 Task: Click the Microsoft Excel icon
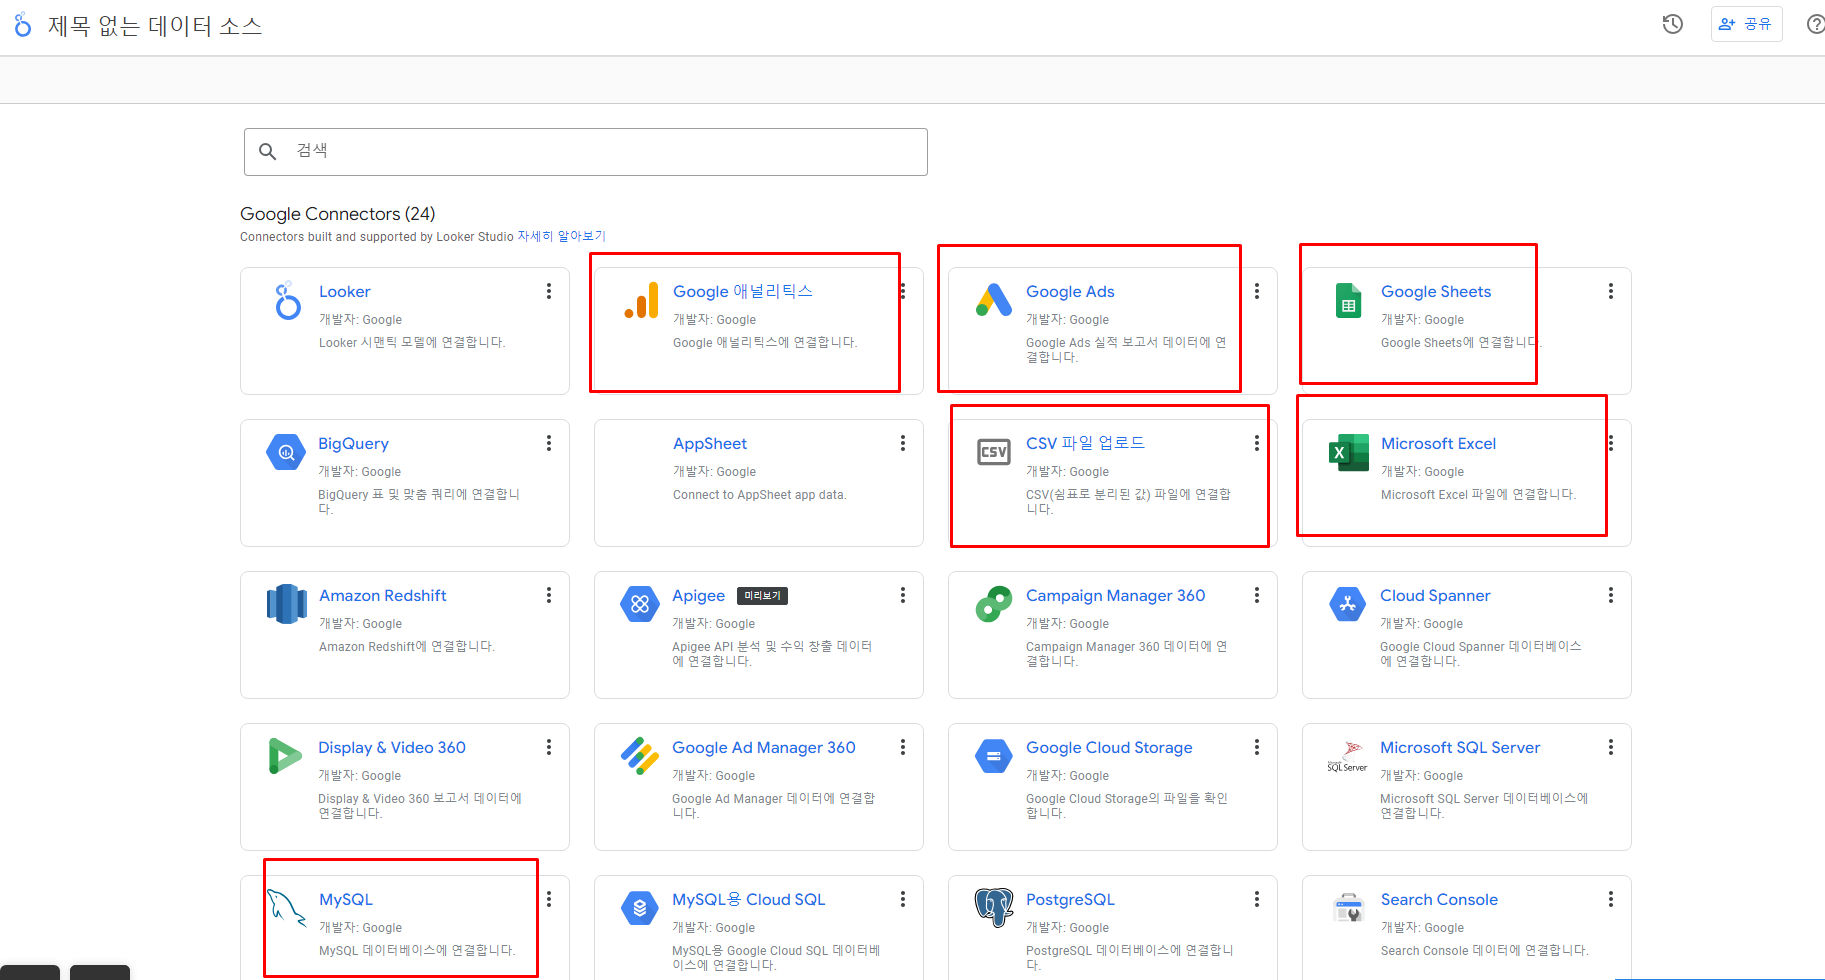pos(1348,453)
